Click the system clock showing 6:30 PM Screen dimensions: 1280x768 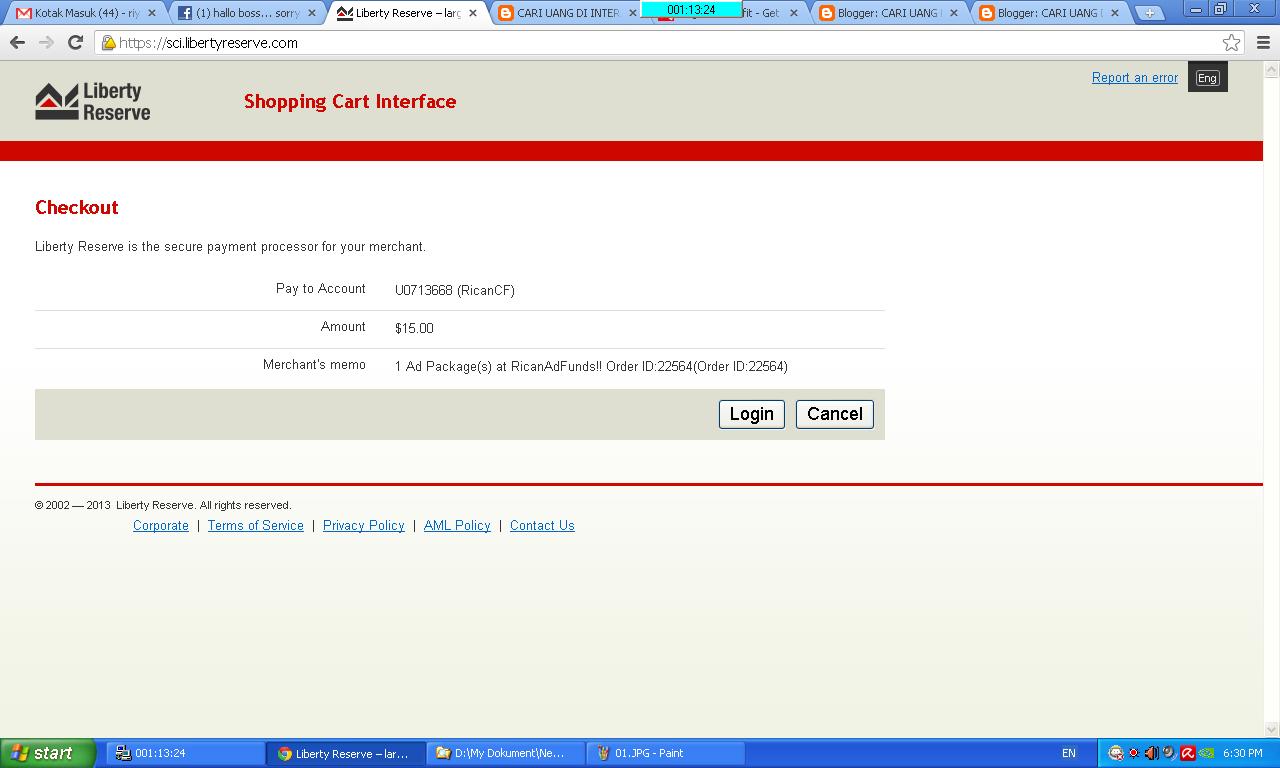(1242, 753)
